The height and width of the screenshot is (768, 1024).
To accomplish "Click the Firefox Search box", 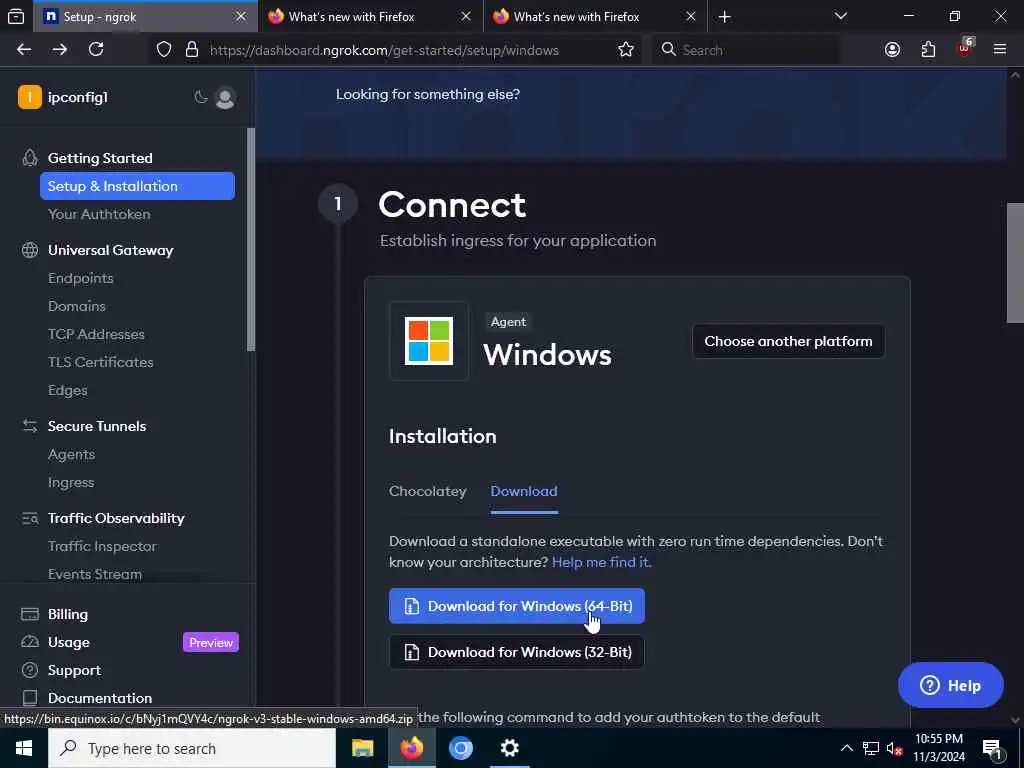I will tap(745, 50).
